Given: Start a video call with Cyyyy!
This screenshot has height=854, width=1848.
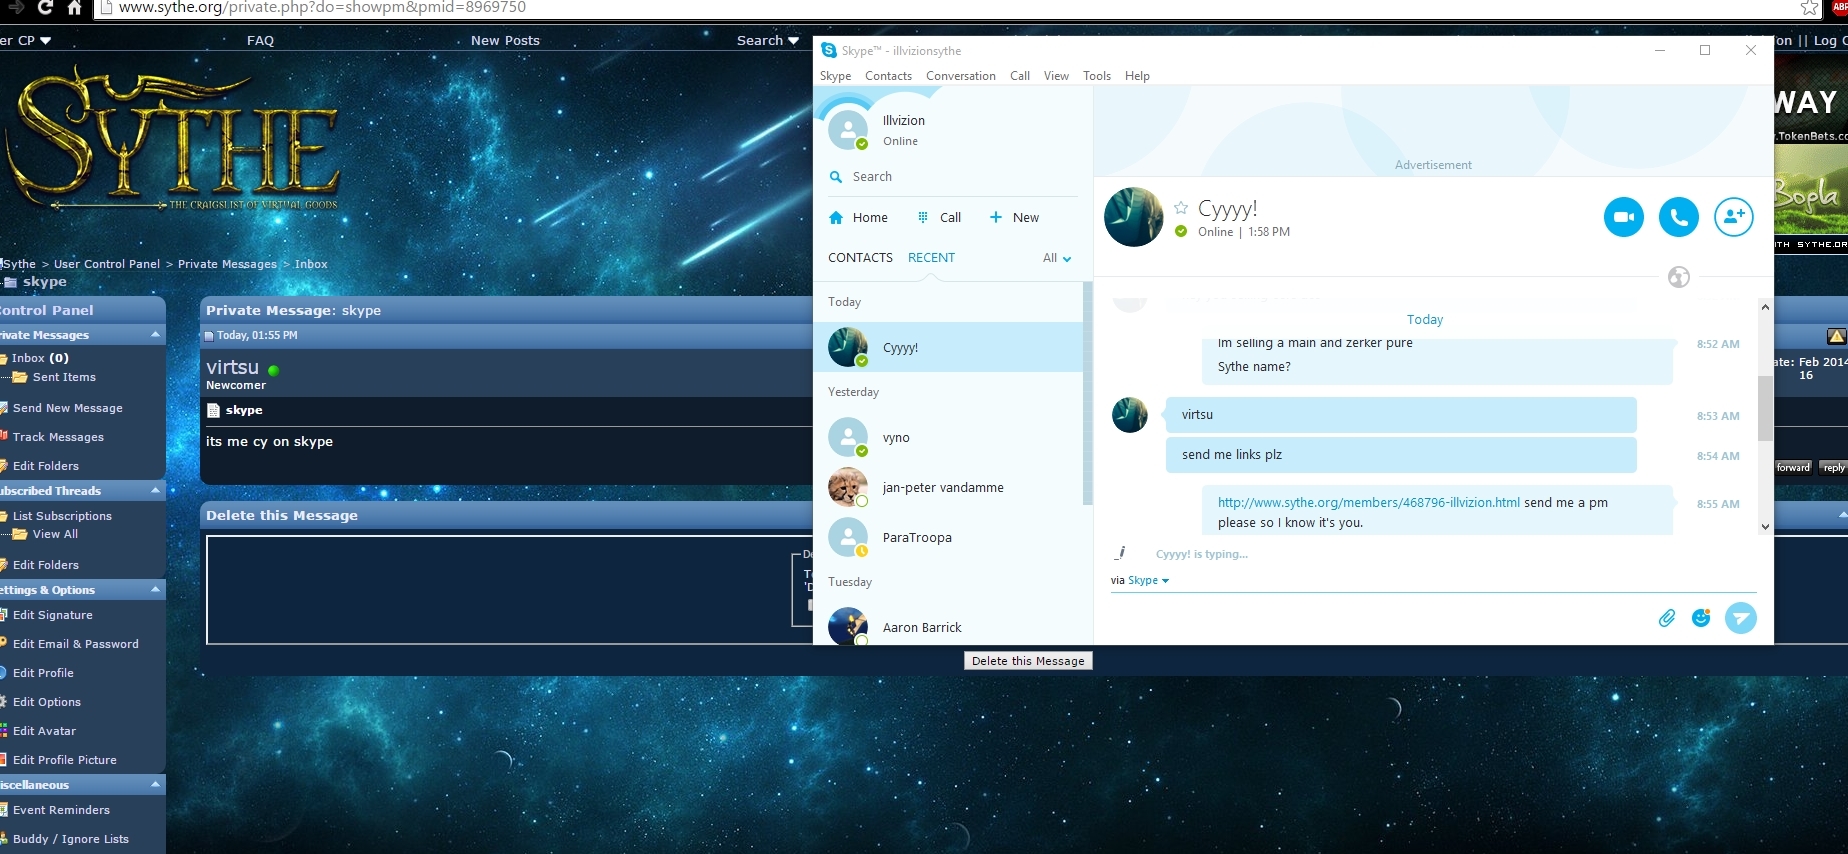Looking at the screenshot, I should coord(1623,217).
